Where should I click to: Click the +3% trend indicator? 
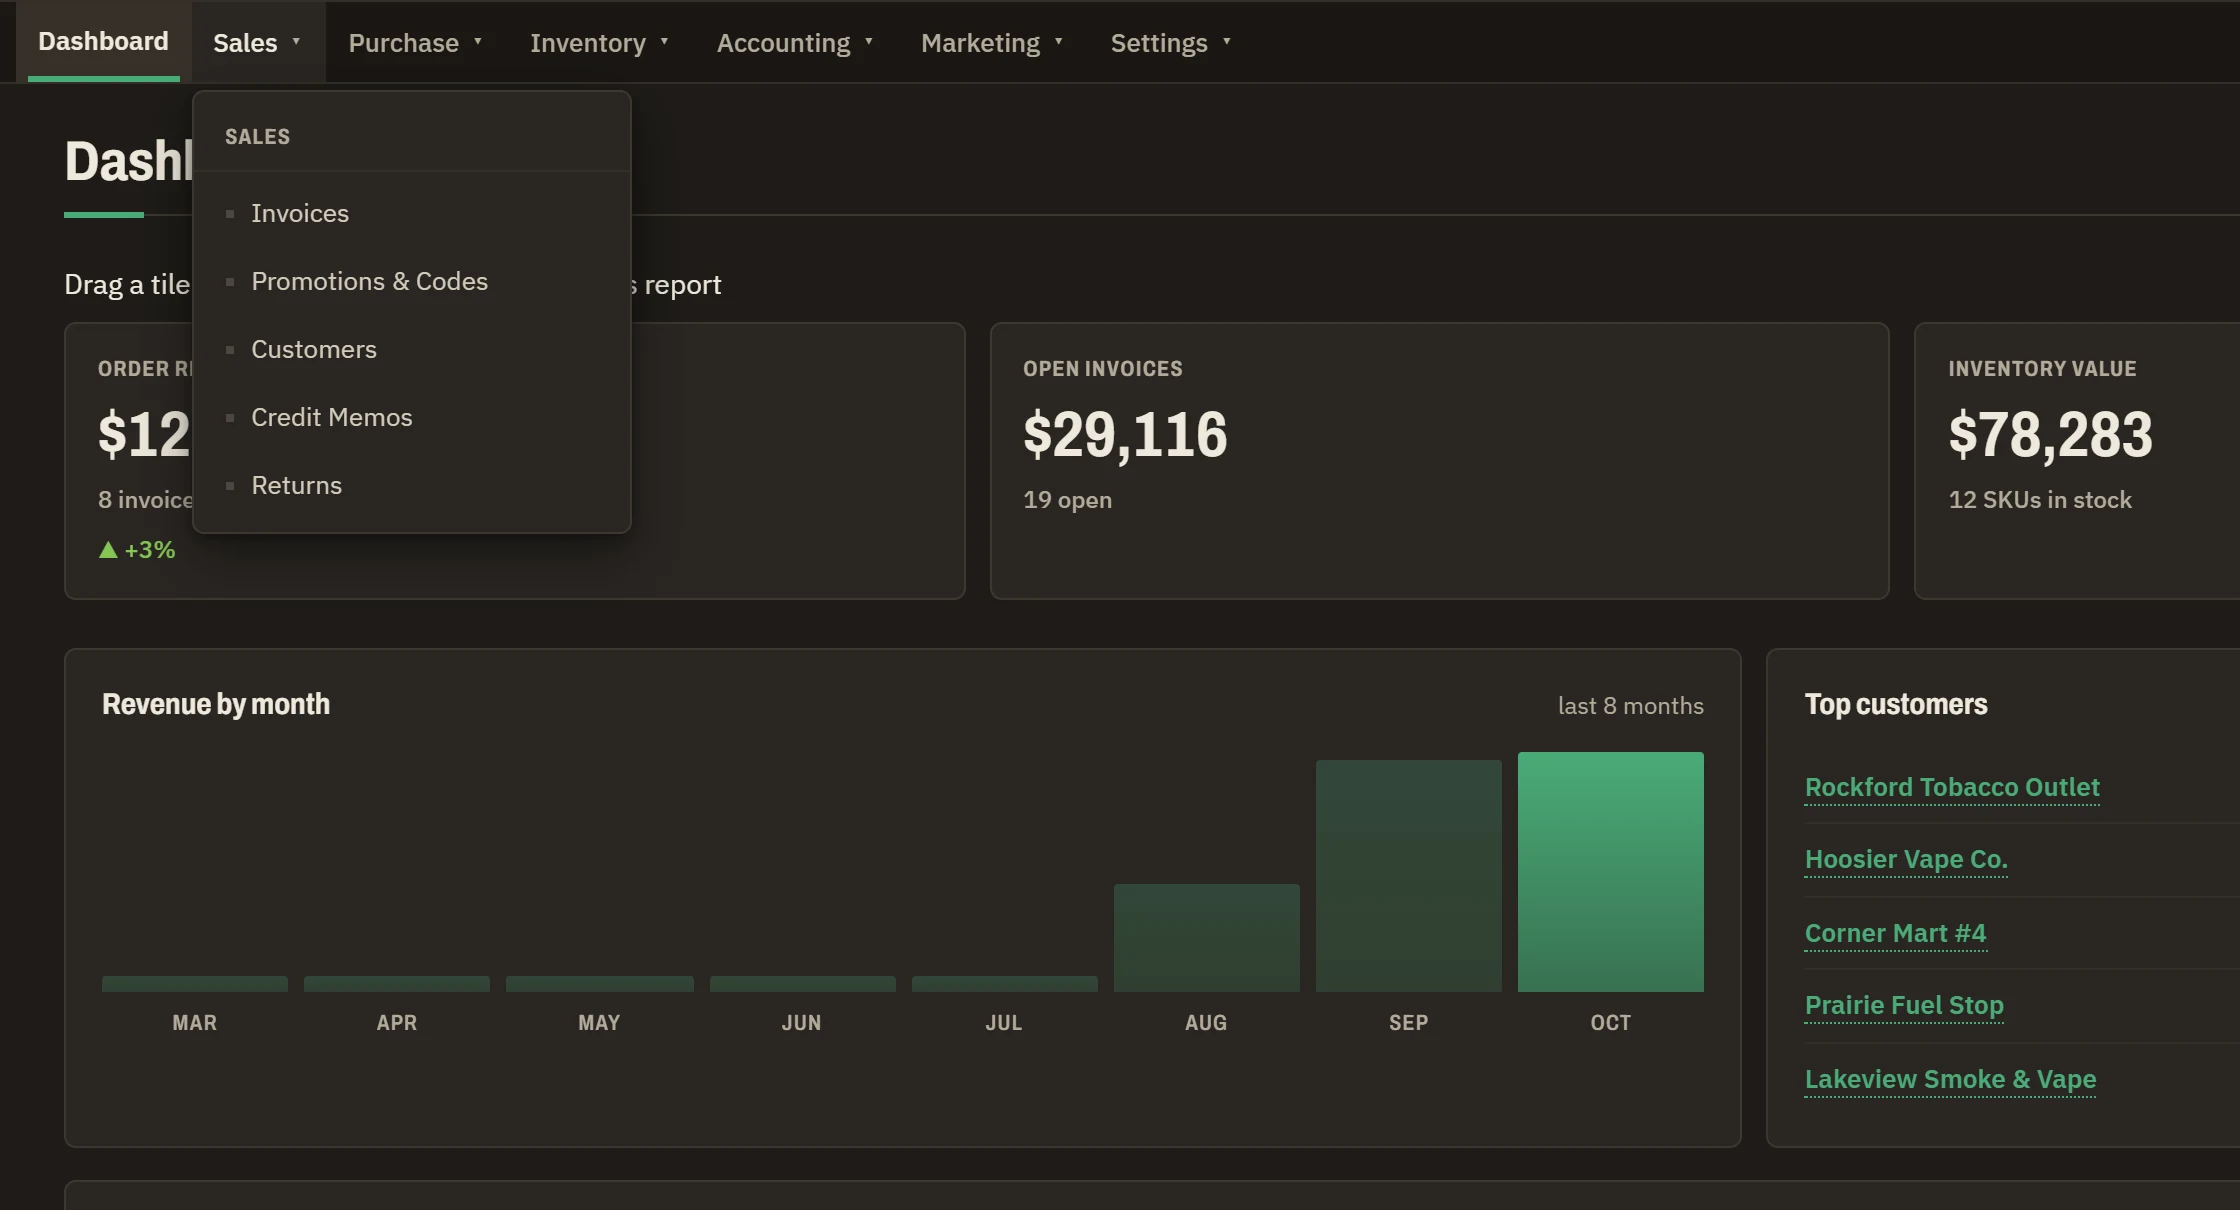point(137,550)
